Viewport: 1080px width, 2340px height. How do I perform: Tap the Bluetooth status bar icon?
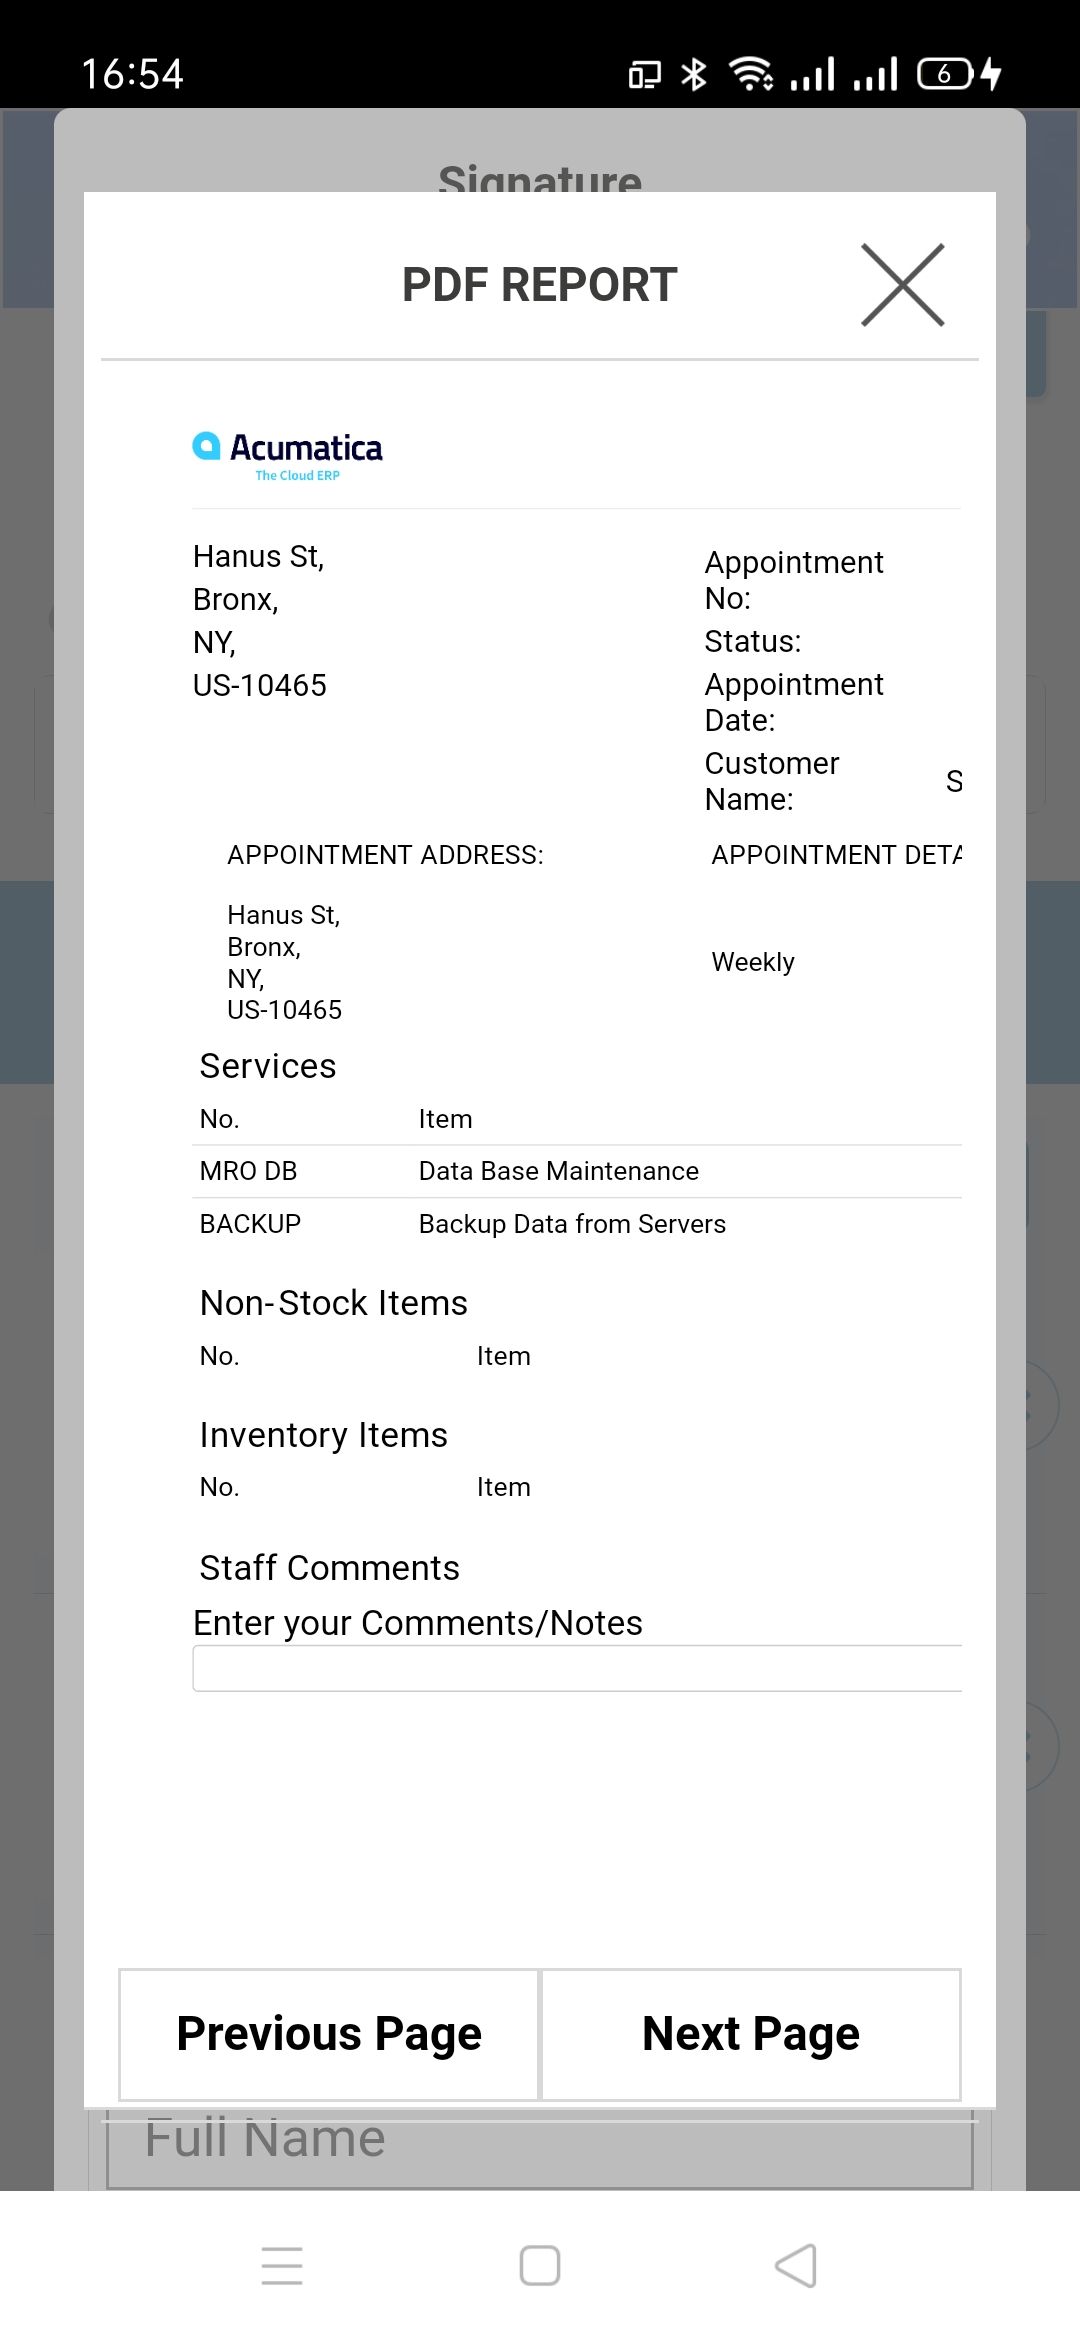[x=693, y=74]
